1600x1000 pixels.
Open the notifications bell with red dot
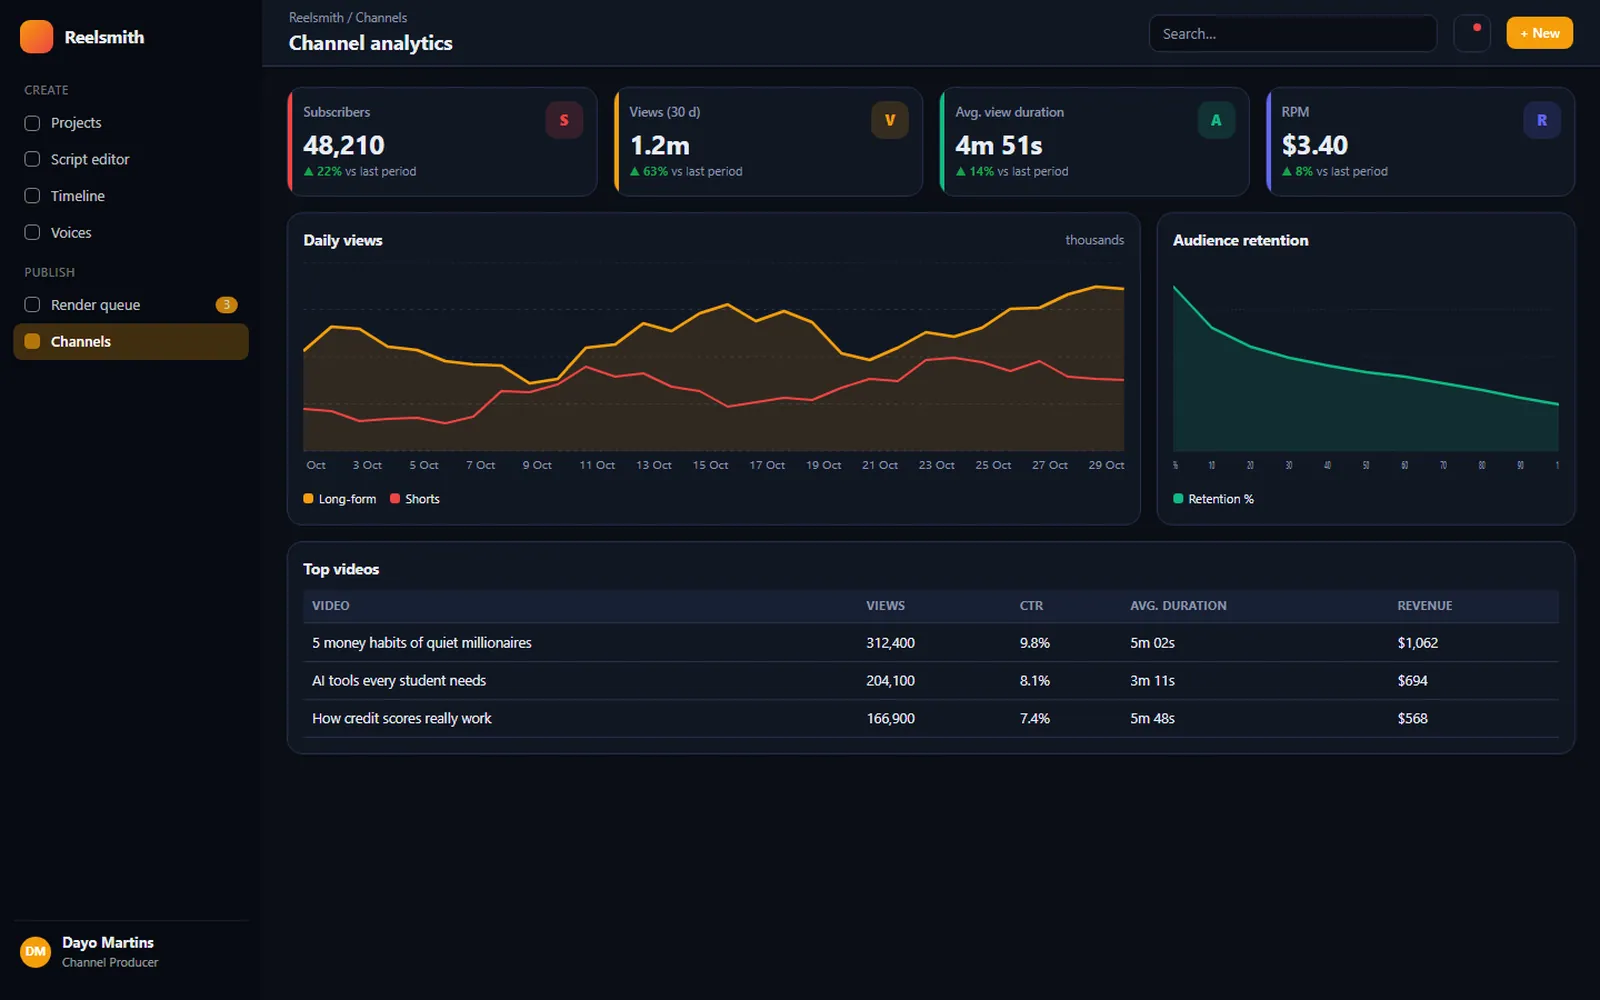[x=1472, y=33]
